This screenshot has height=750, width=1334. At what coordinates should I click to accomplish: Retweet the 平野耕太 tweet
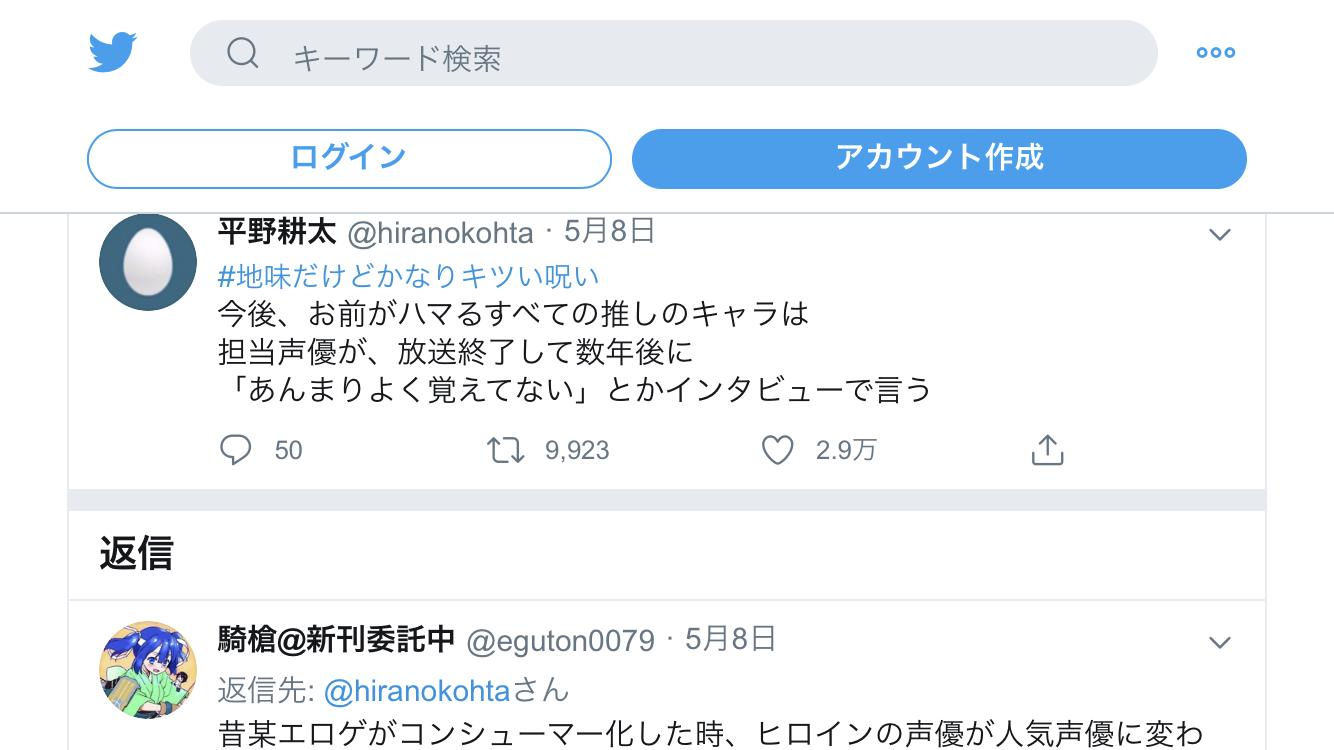pyautogui.click(x=505, y=451)
